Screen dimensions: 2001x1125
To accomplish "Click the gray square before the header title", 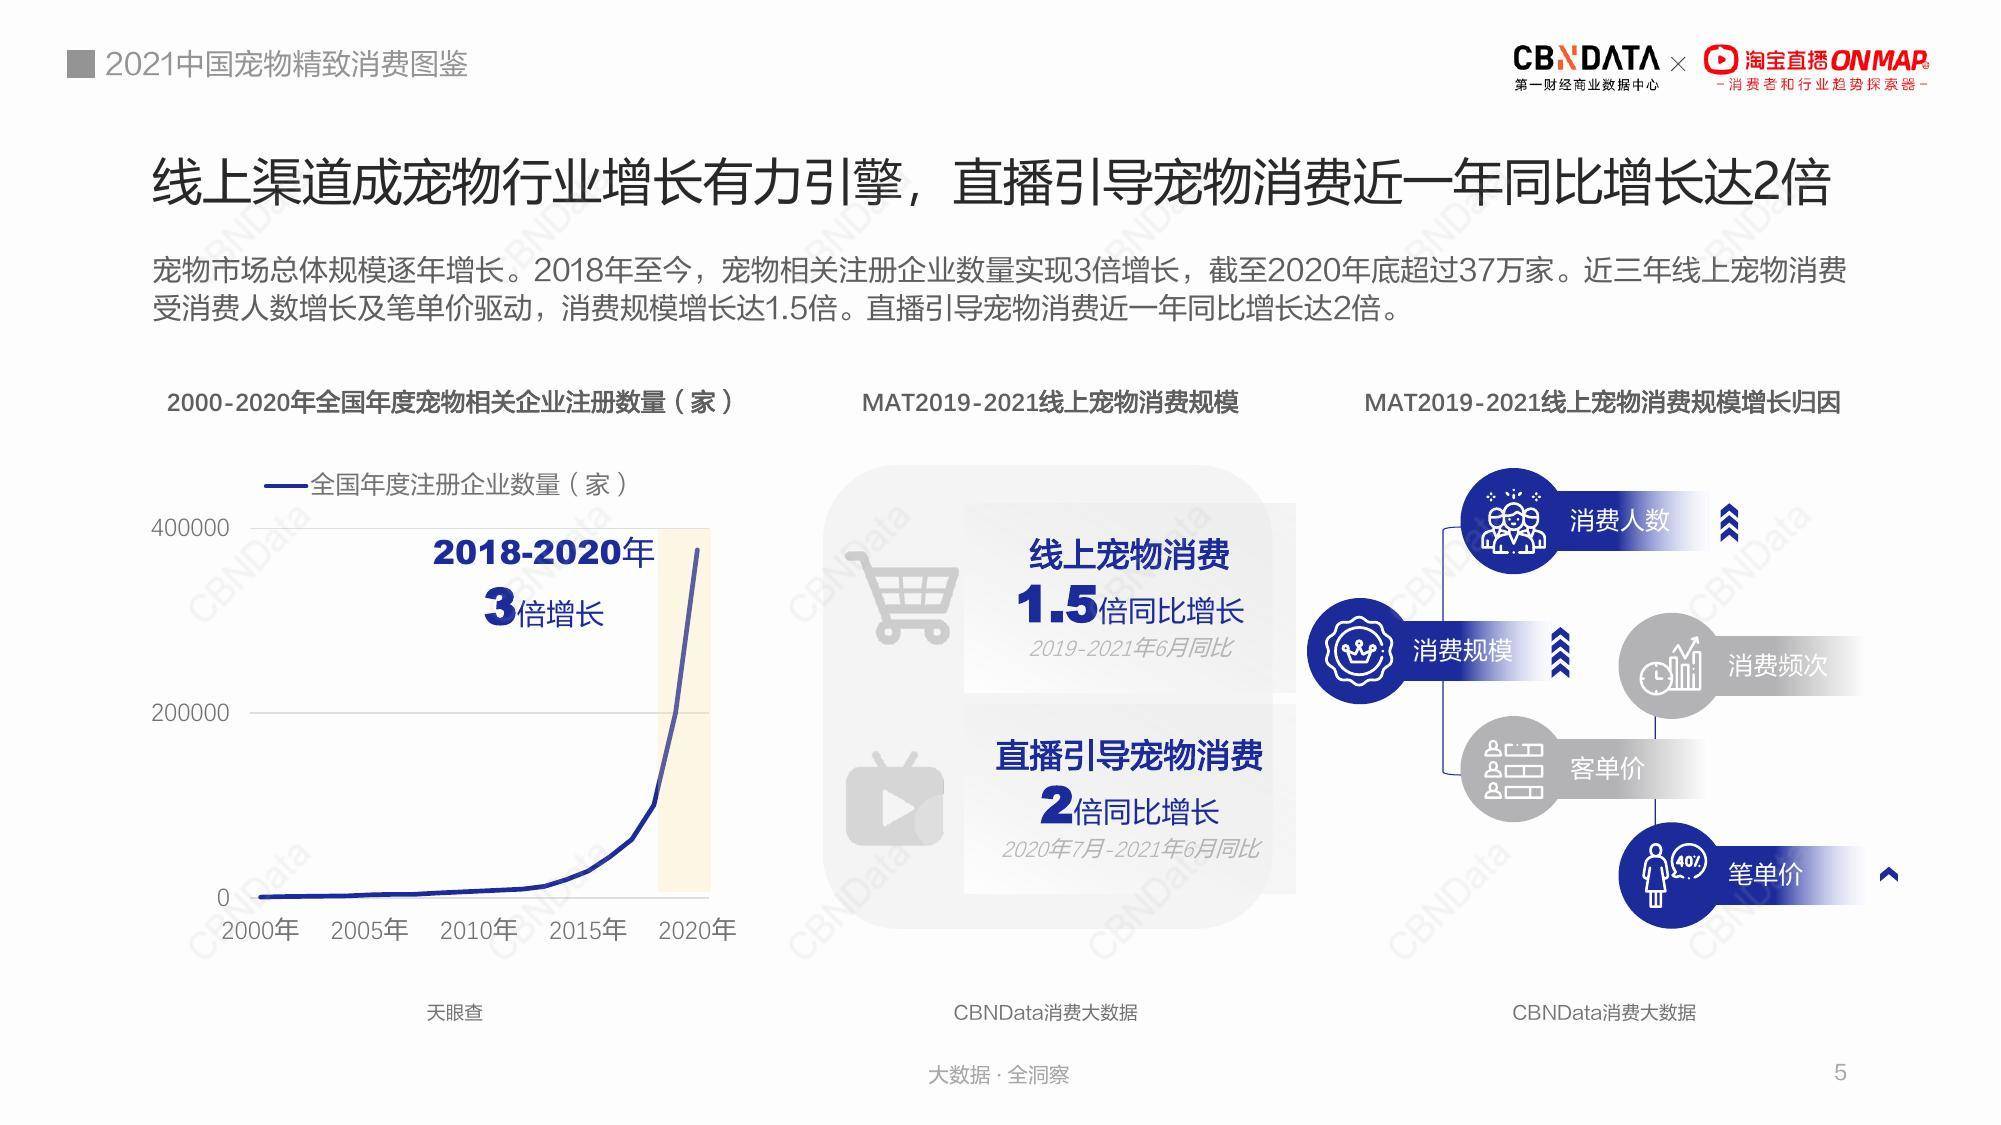I will click(80, 64).
